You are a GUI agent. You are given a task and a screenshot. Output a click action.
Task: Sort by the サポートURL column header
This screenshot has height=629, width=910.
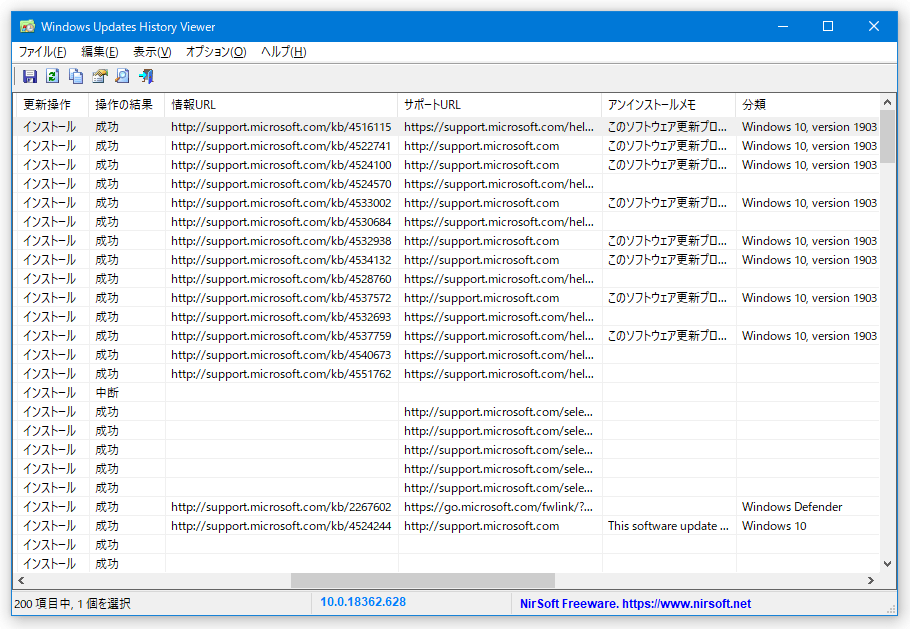[500, 105]
